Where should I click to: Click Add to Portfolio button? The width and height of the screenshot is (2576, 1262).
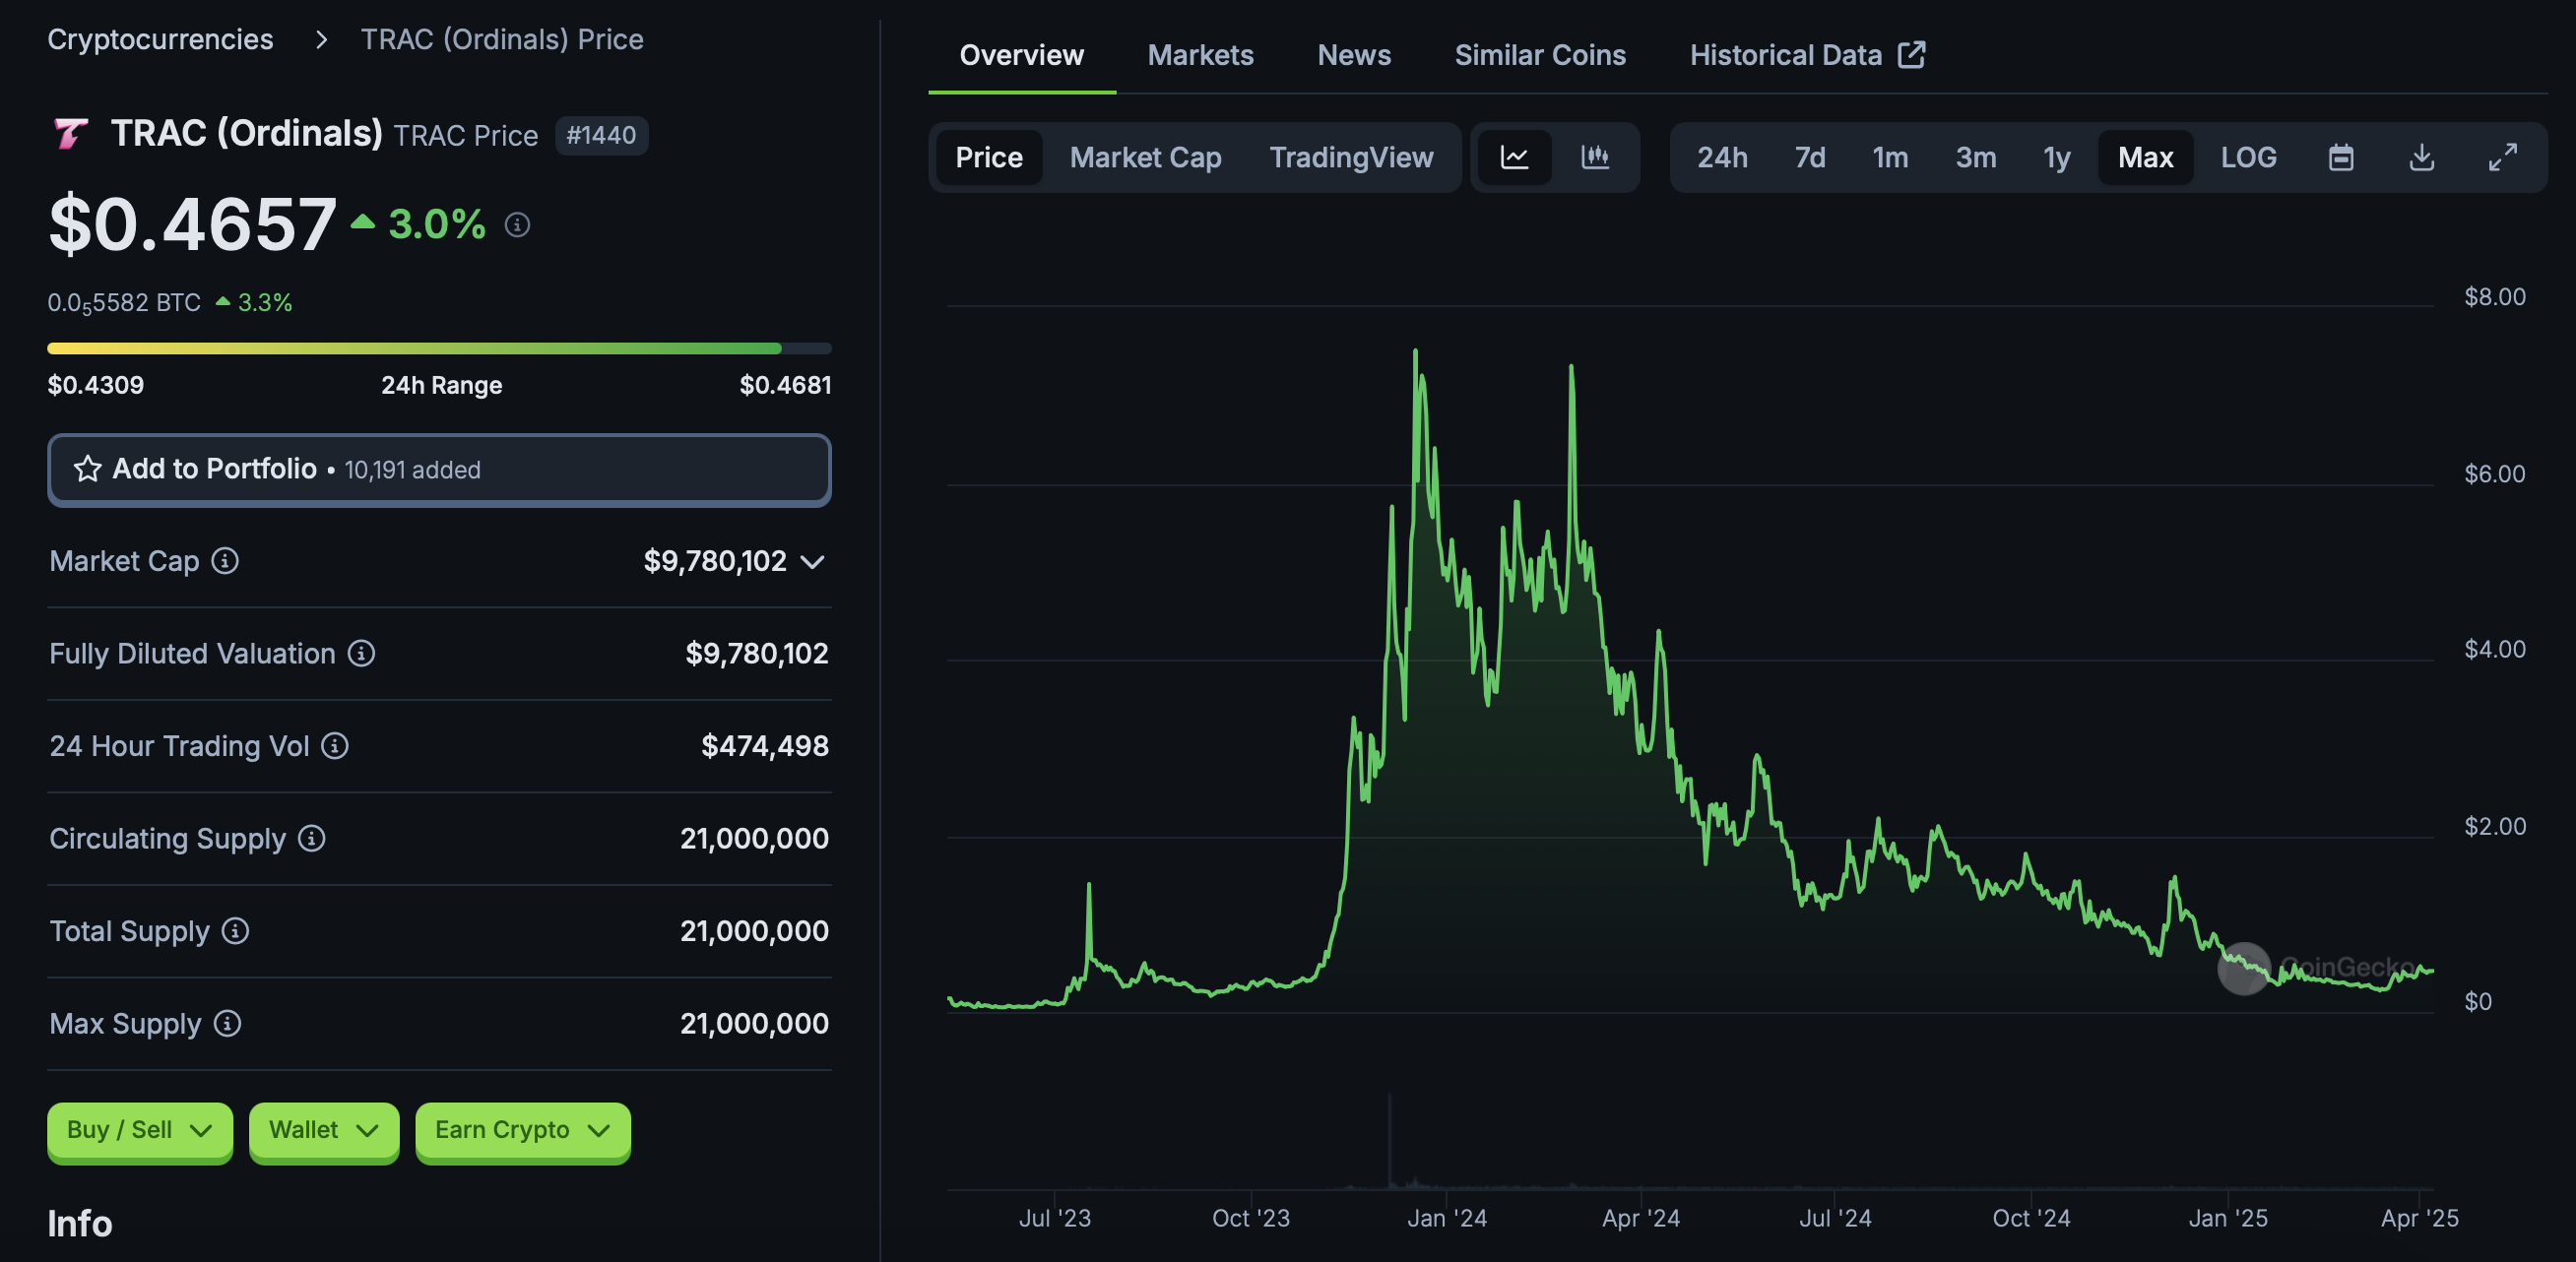[439, 469]
